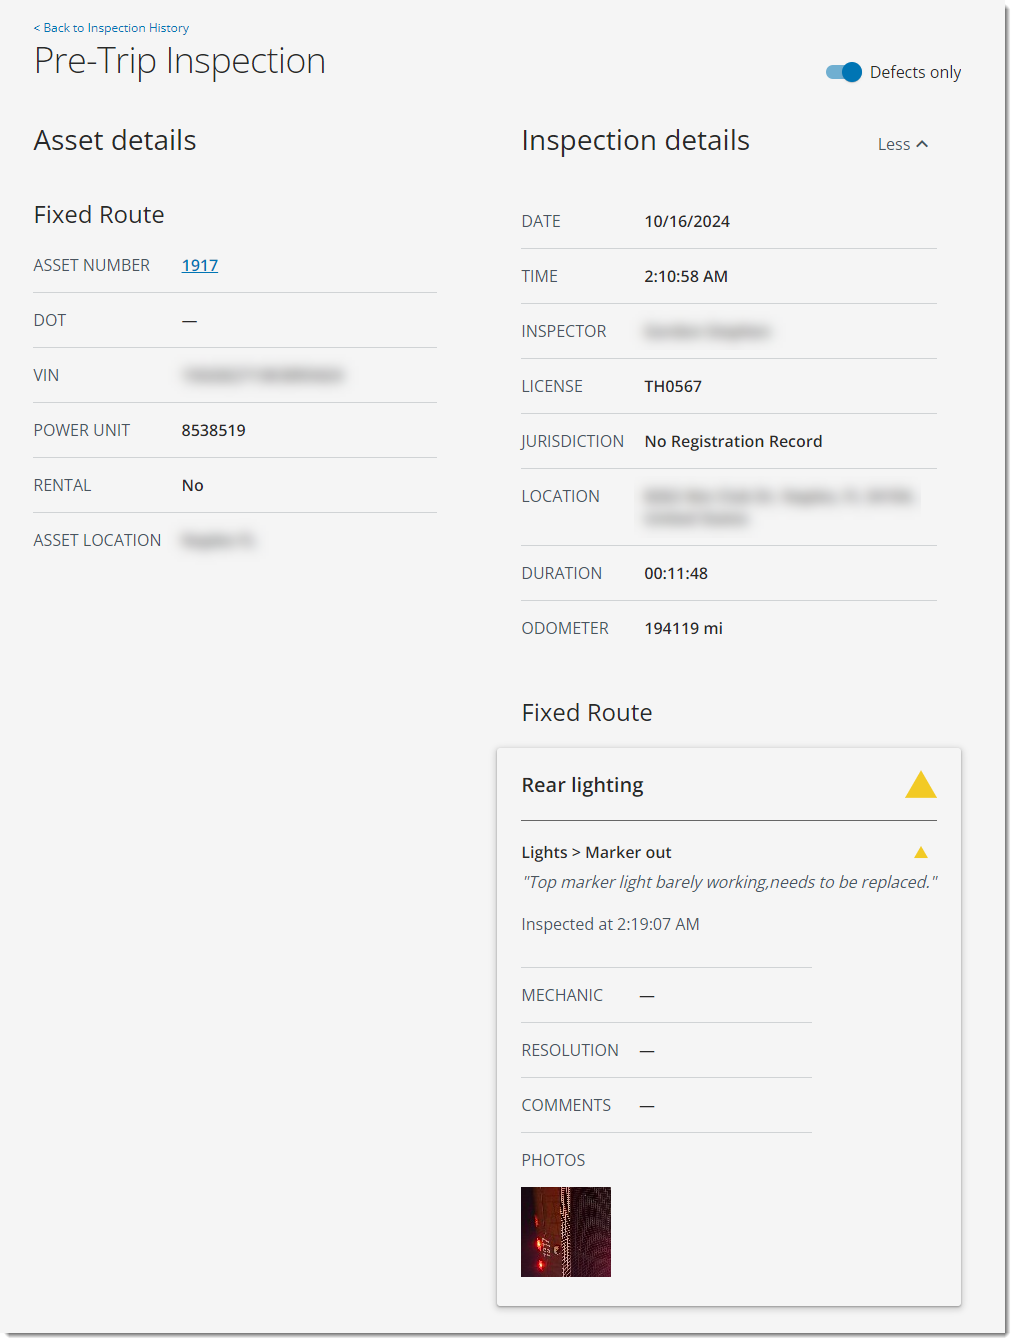Click the PHOTOS label
The width and height of the screenshot is (1015, 1343).
[553, 1160]
